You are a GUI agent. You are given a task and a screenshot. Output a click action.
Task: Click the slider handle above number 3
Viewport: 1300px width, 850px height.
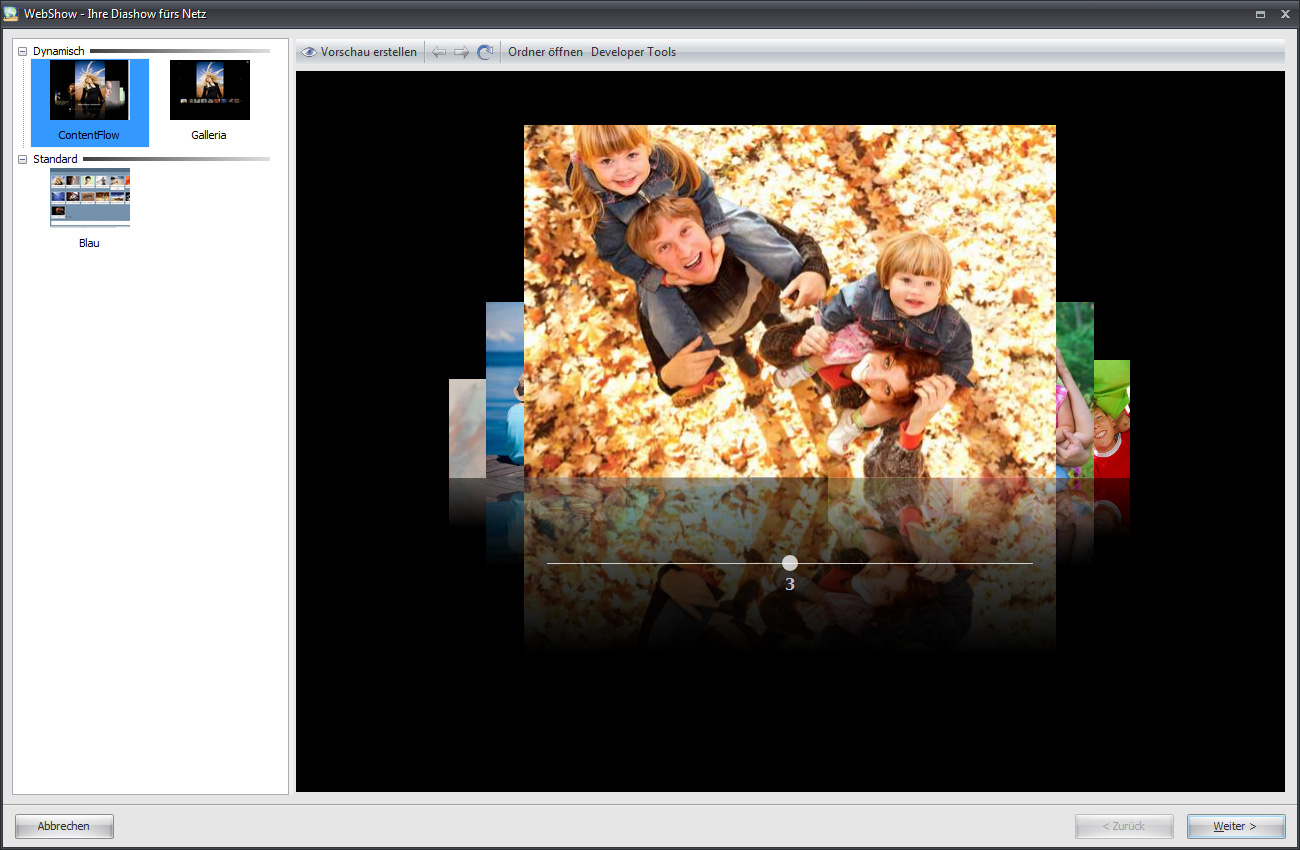click(790, 563)
